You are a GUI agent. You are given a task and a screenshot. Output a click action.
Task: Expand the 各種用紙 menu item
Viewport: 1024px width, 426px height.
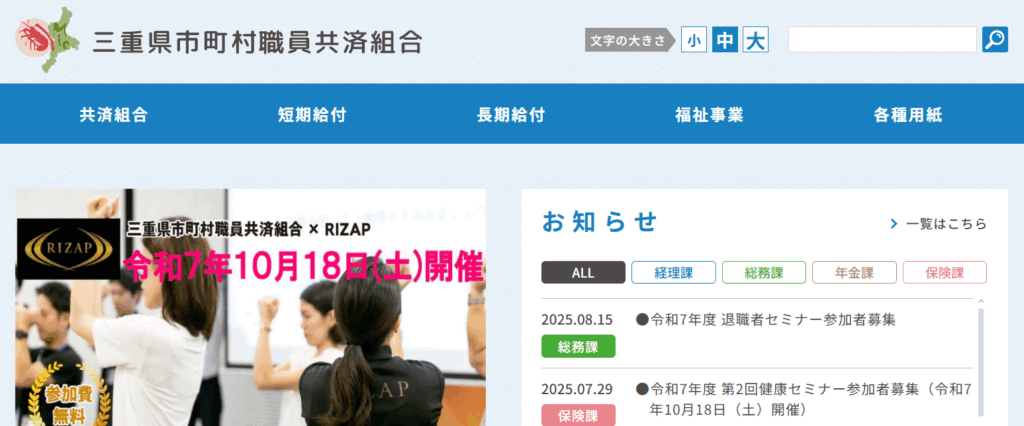coord(908,114)
